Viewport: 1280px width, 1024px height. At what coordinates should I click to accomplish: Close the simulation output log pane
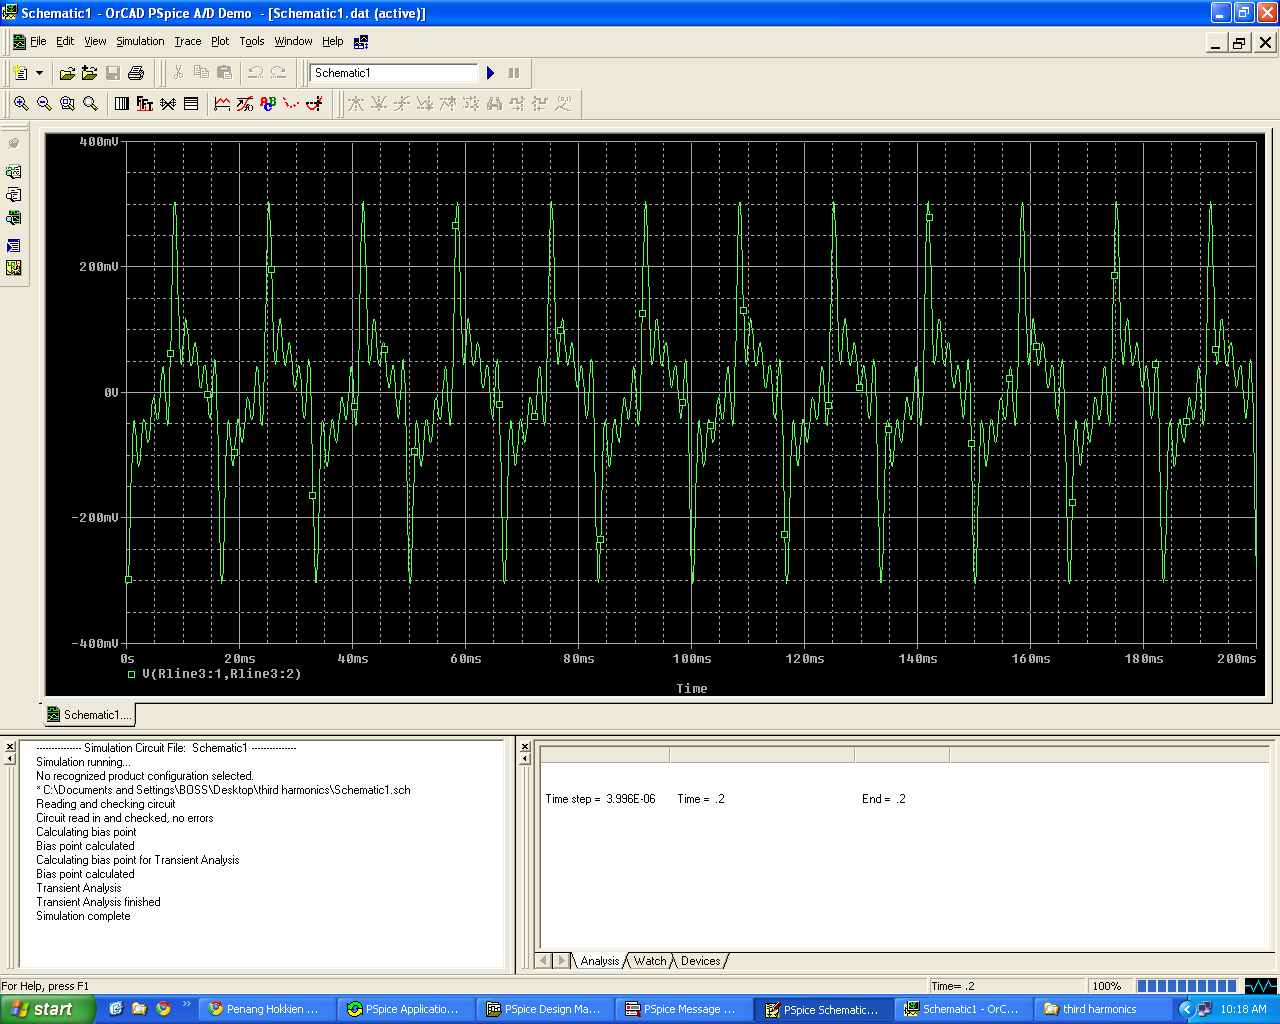pyautogui.click(x=10, y=746)
